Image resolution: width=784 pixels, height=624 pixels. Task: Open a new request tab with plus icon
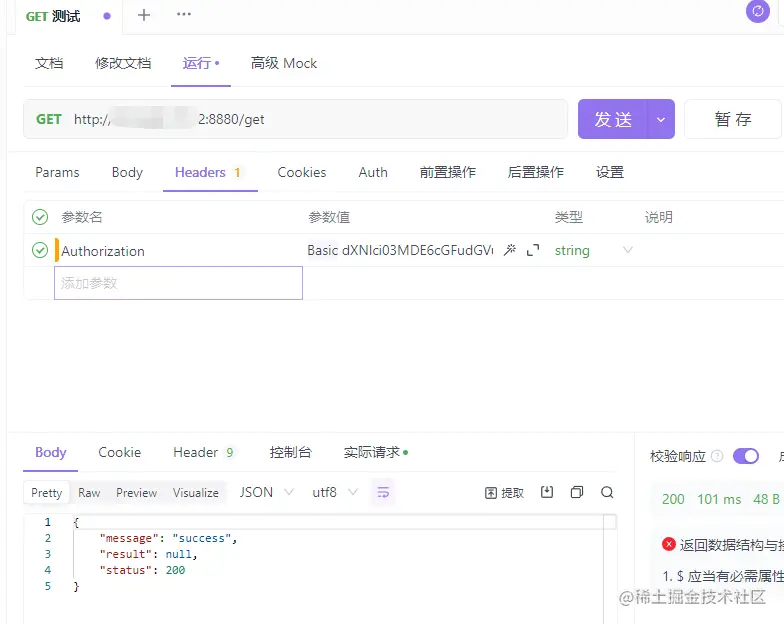[x=144, y=15]
